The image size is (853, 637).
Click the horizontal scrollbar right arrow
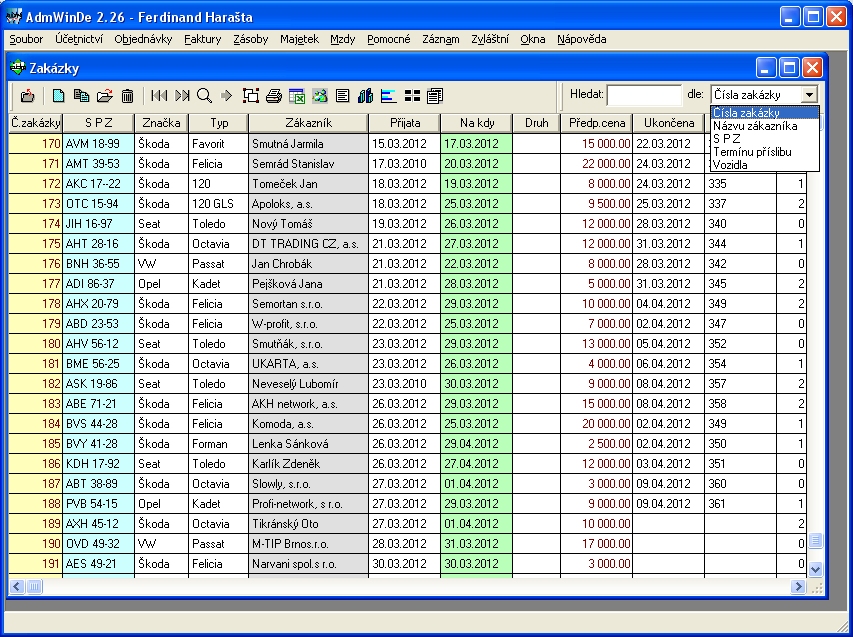(x=798, y=586)
